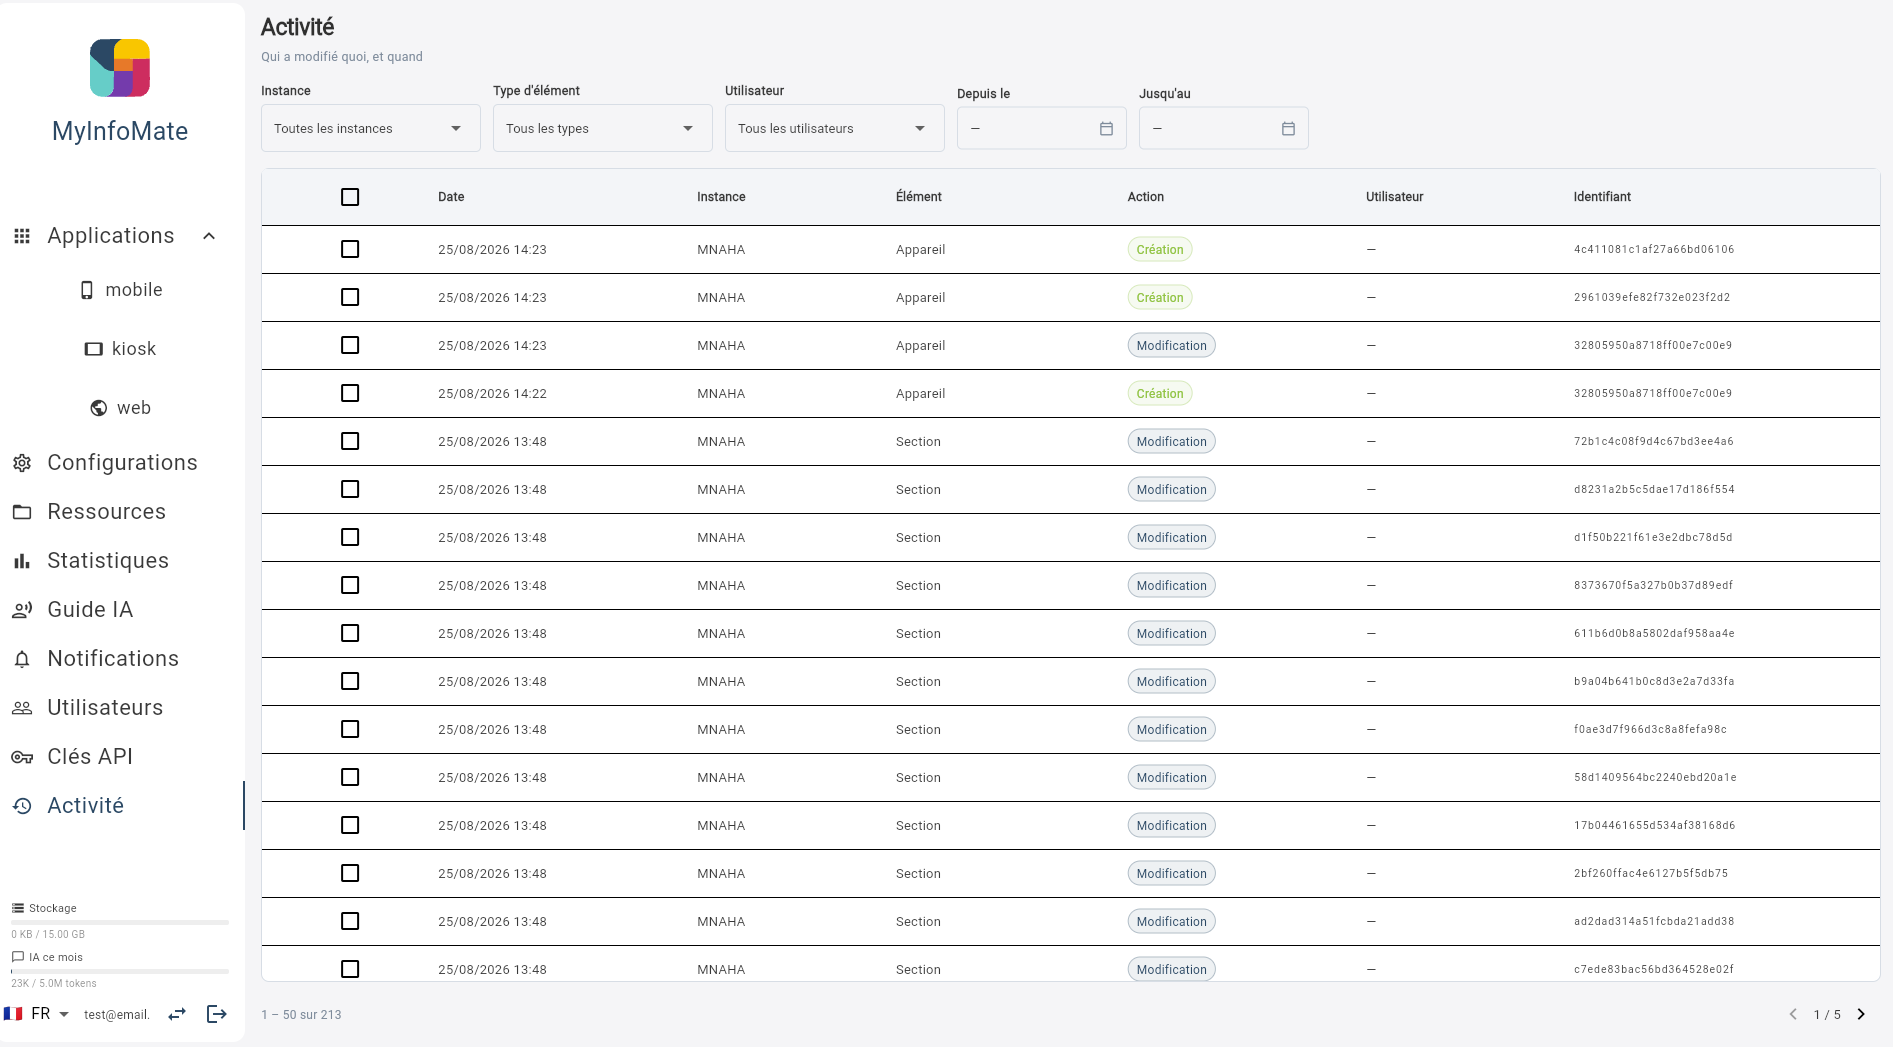Tick checkbox for 14:22 Création row
Viewport: 1893px width, 1047px height.
pyautogui.click(x=350, y=393)
